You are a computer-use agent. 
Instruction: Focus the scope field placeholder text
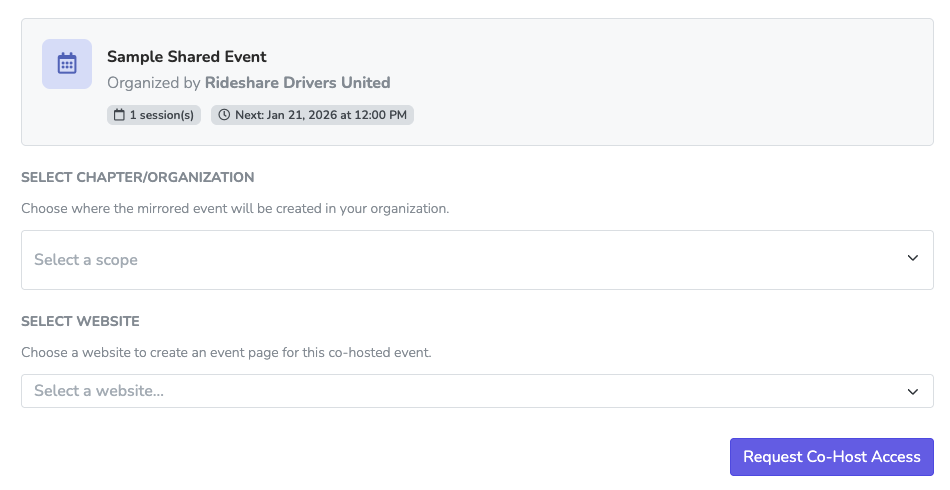pos(86,260)
